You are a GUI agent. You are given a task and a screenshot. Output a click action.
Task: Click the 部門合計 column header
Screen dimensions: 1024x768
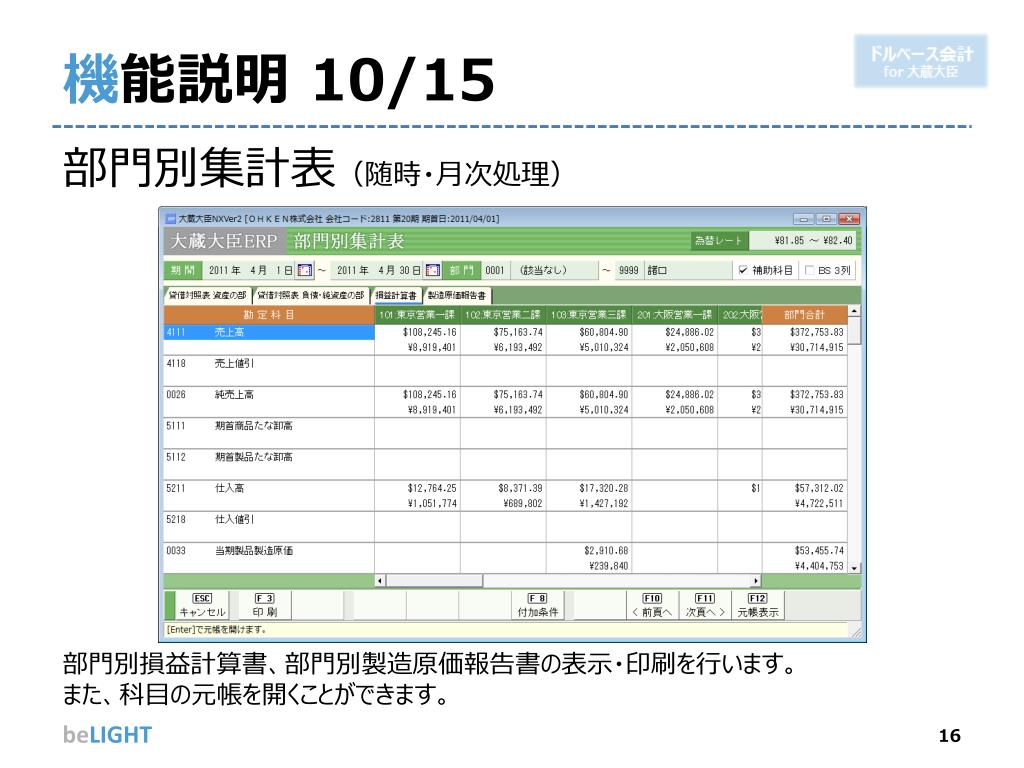(x=805, y=315)
